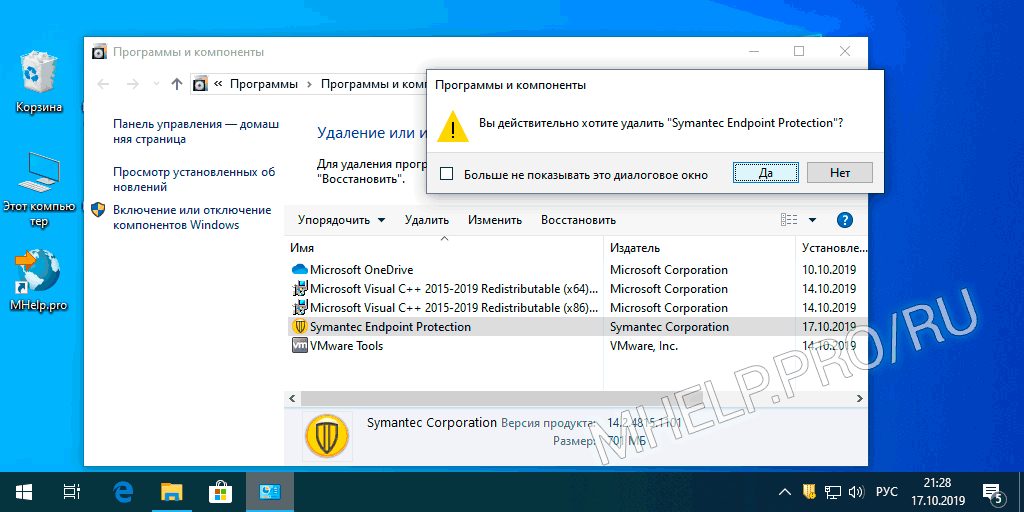Open recent locations dropdown arrow
1024x512 pixels.
click(x=155, y=84)
